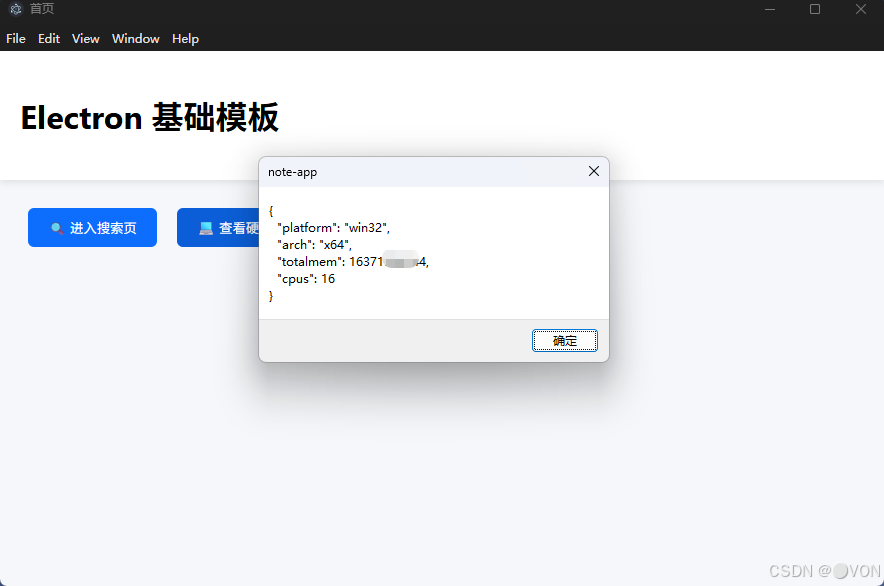This screenshot has height=586, width=884.
Task: Click the X icon on the note-app dialog
Action: (x=593, y=171)
